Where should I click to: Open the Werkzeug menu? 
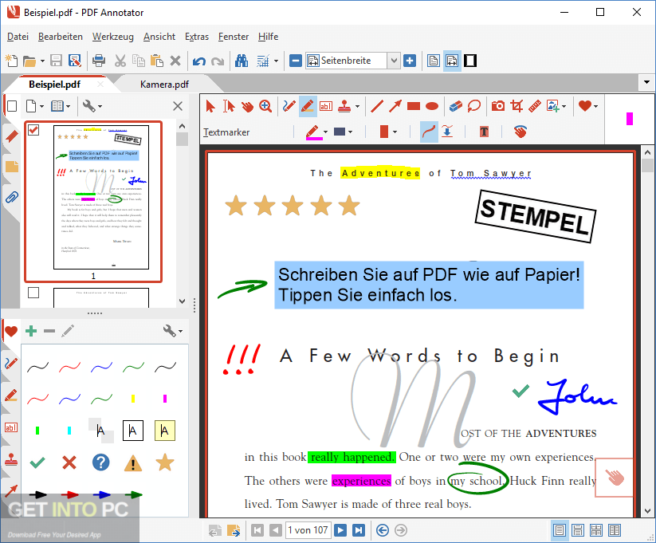(113, 37)
